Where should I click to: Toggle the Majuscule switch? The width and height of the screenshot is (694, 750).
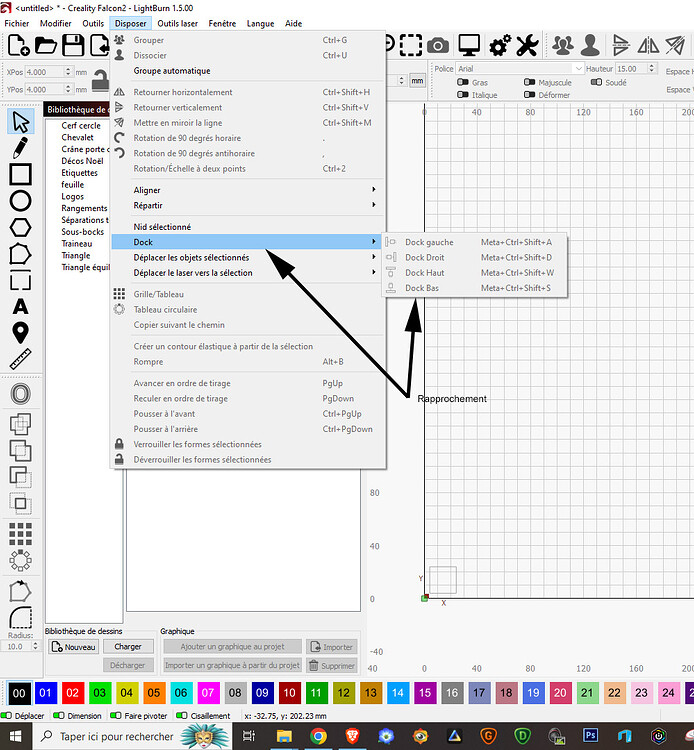(529, 82)
